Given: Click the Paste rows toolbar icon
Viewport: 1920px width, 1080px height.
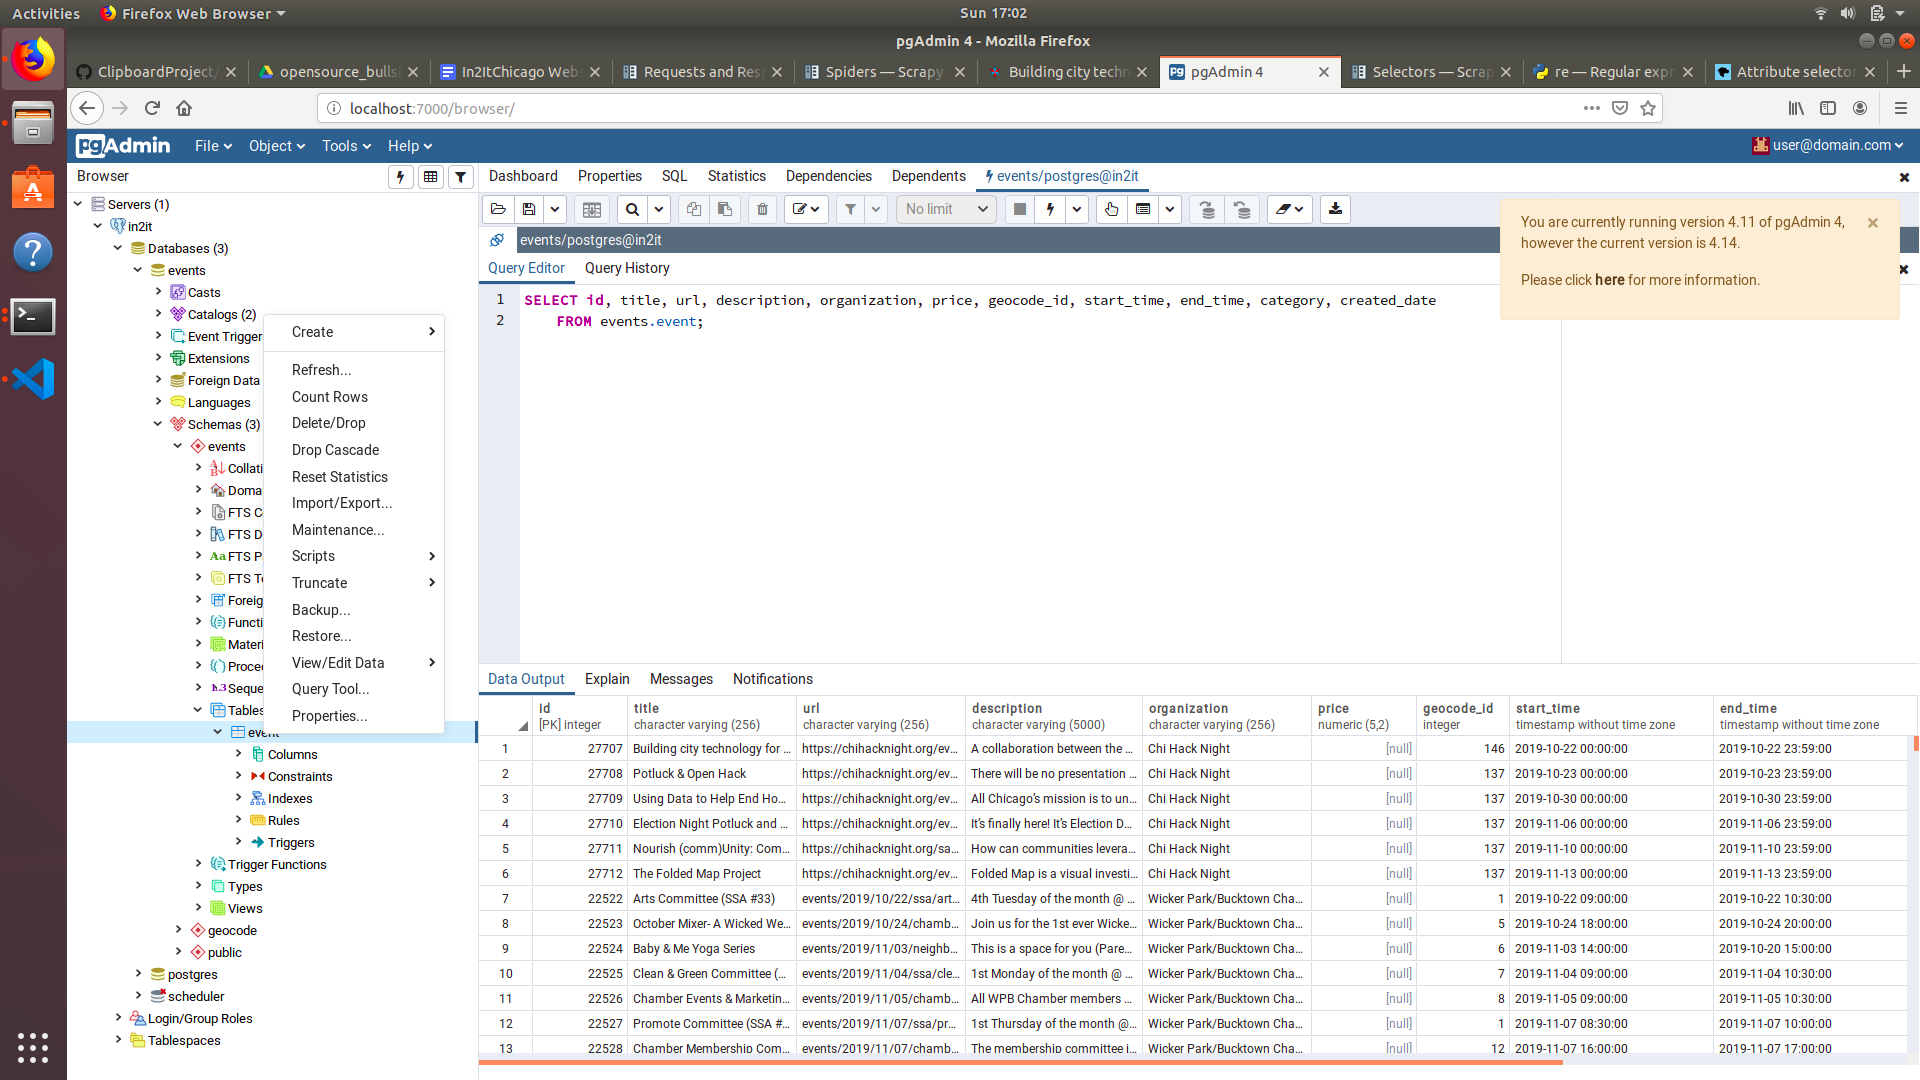Looking at the screenshot, I should click(725, 209).
